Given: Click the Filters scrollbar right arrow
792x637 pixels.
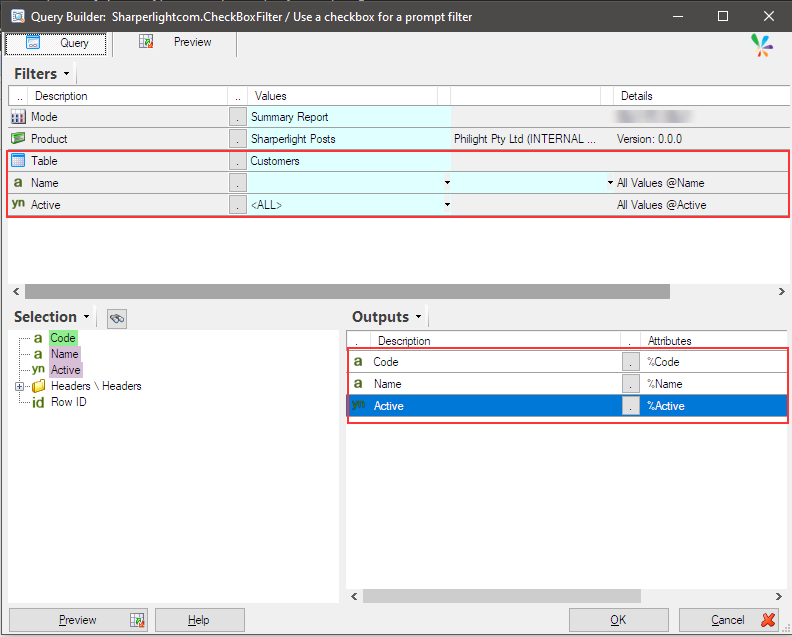Looking at the screenshot, I should (781, 291).
